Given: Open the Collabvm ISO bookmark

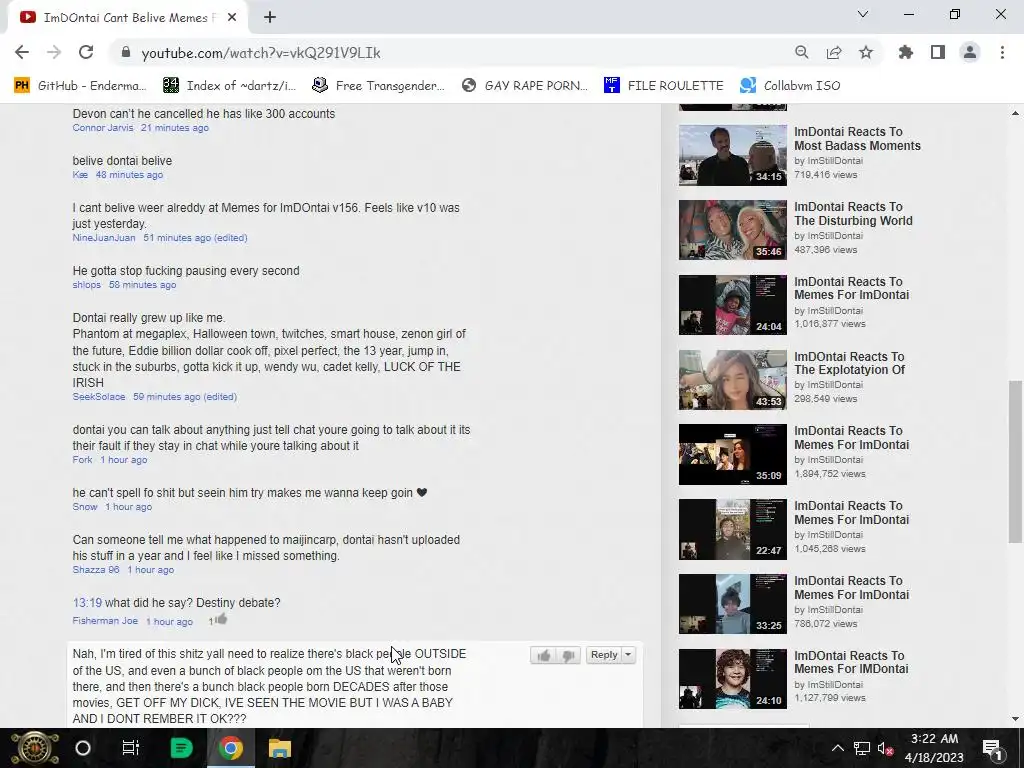Looking at the screenshot, I should tap(791, 86).
